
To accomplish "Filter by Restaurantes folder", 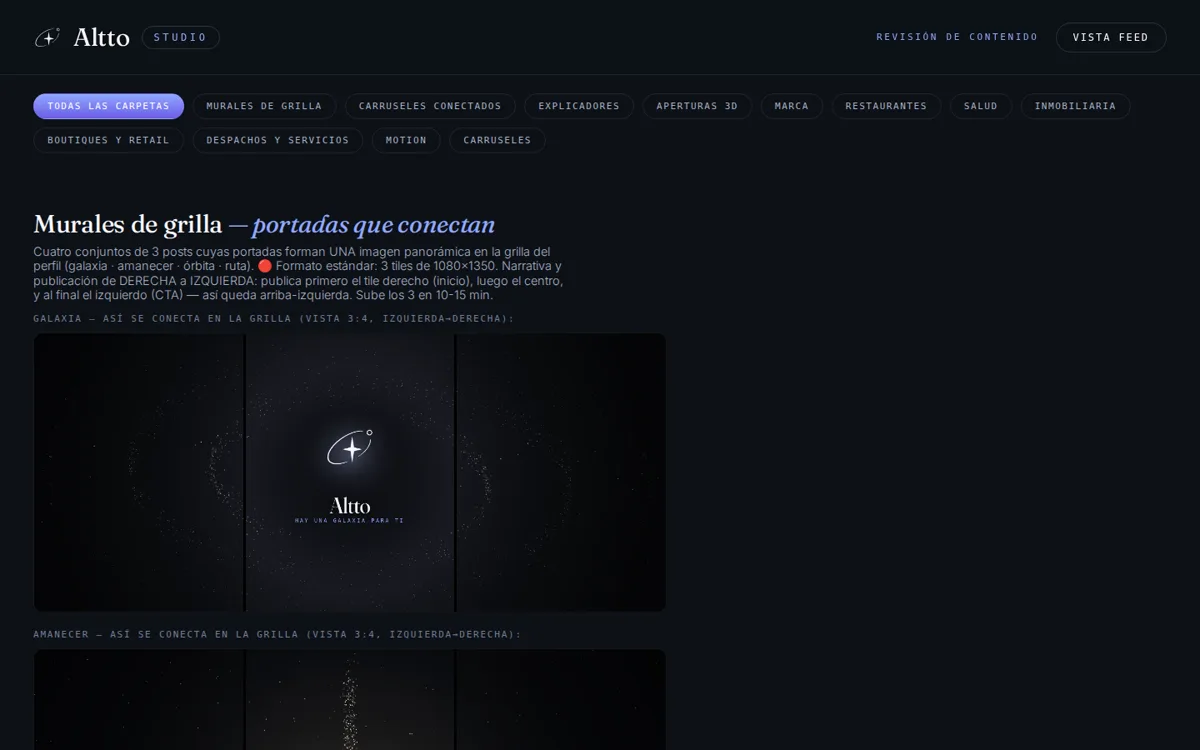I will [886, 106].
